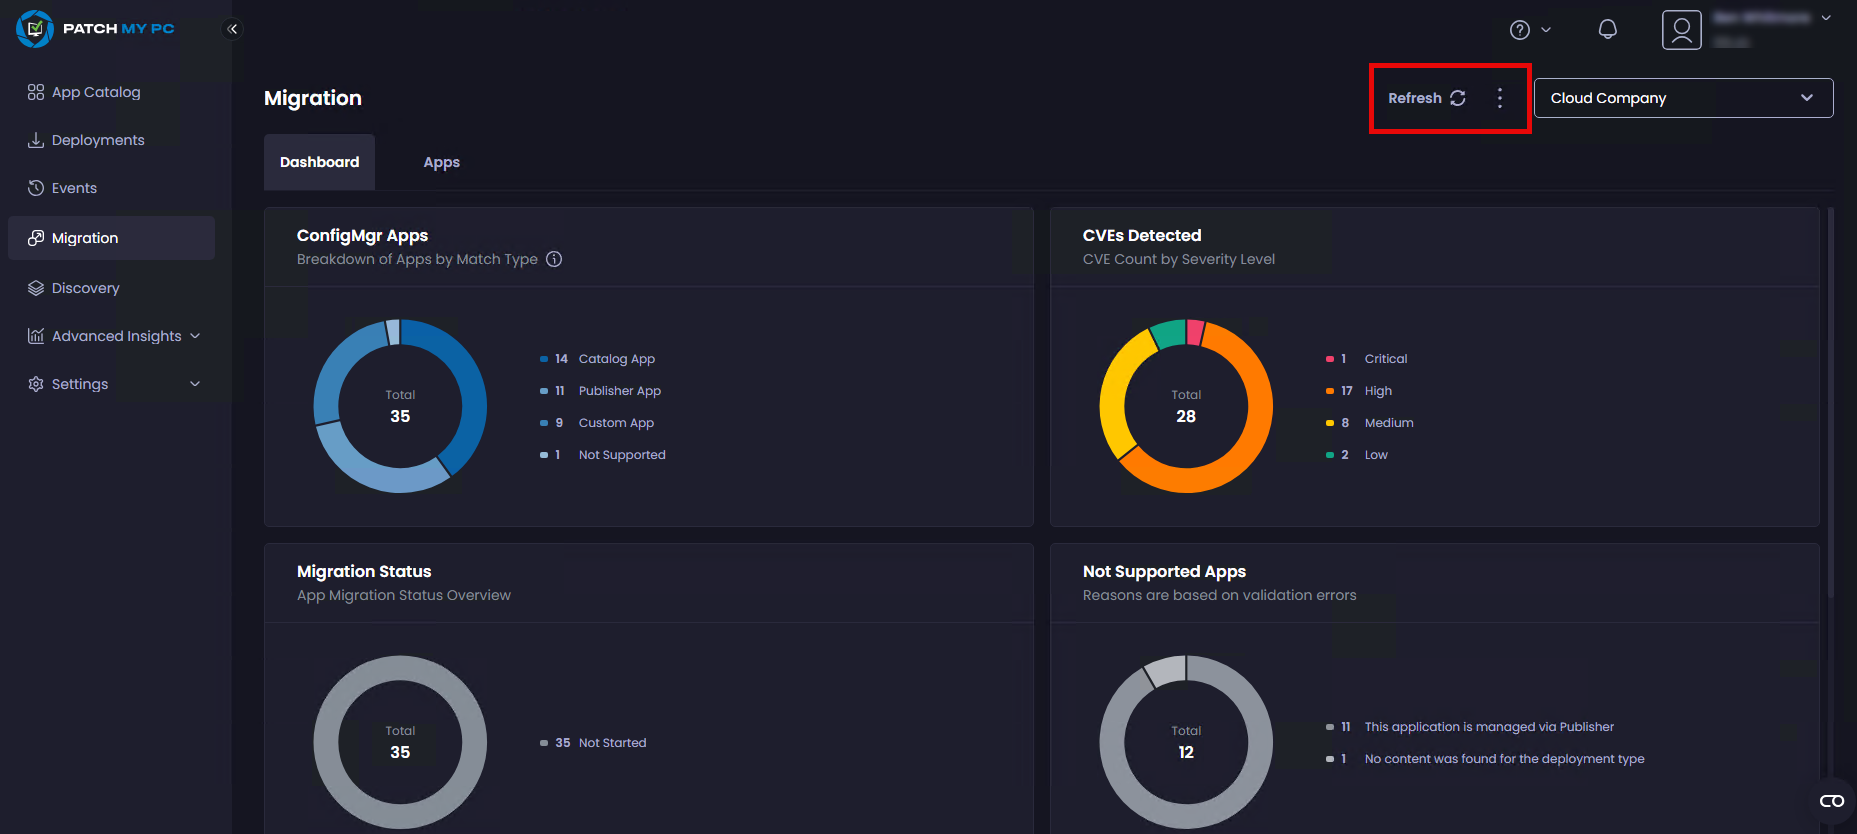Viewport: 1857px width, 834px height.
Task: Select the Catalog App legend entry
Action: pos(598,359)
